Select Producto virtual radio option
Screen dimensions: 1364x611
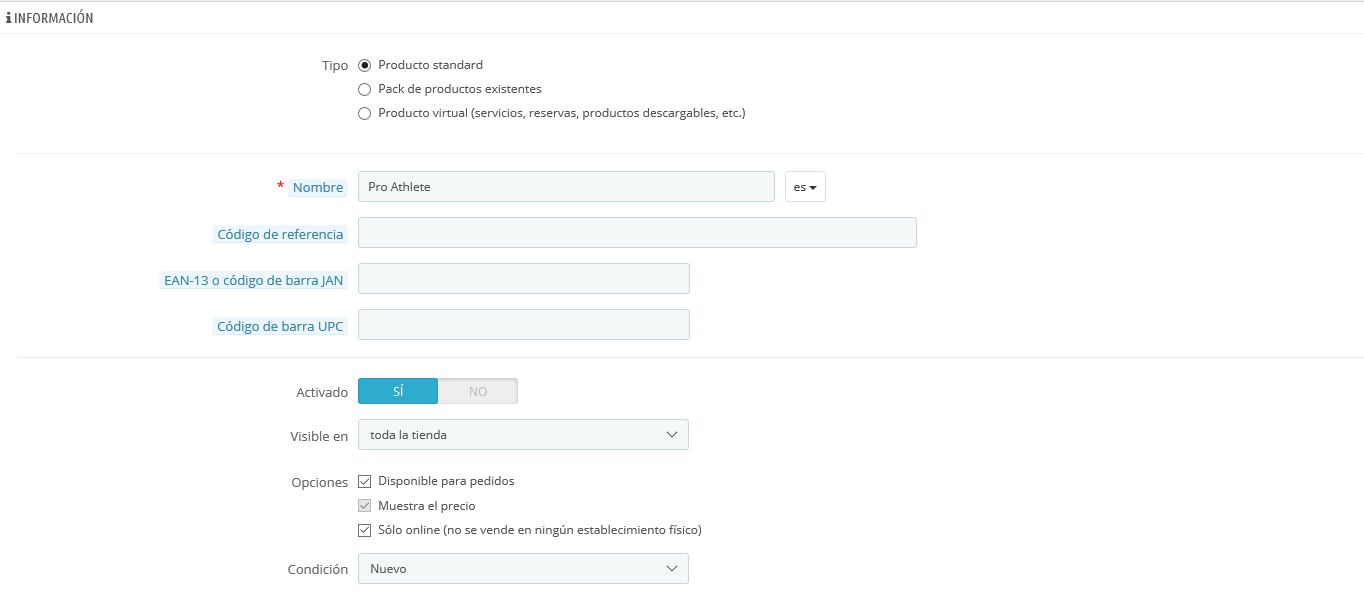tap(365, 113)
